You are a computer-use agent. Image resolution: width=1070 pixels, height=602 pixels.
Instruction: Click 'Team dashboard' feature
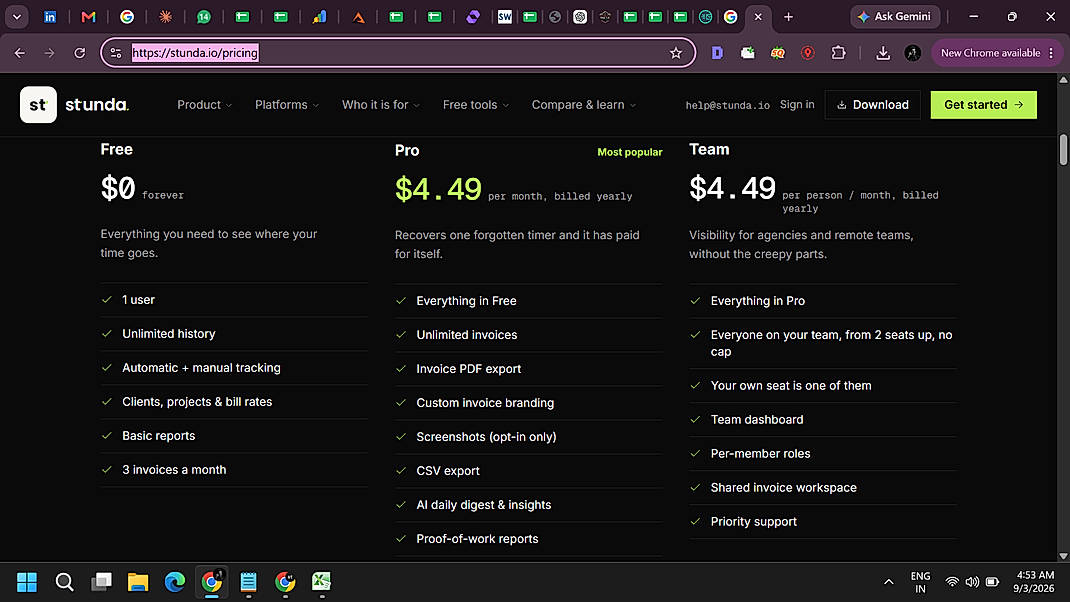(823, 420)
